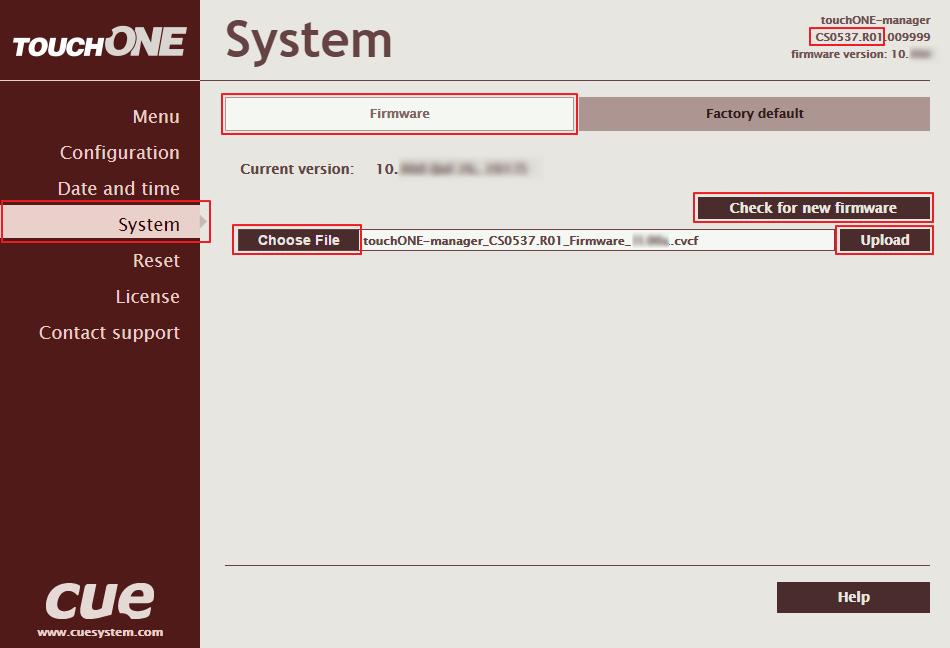Open Contact support in the sidebar
This screenshot has width=950, height=648.
109,332
